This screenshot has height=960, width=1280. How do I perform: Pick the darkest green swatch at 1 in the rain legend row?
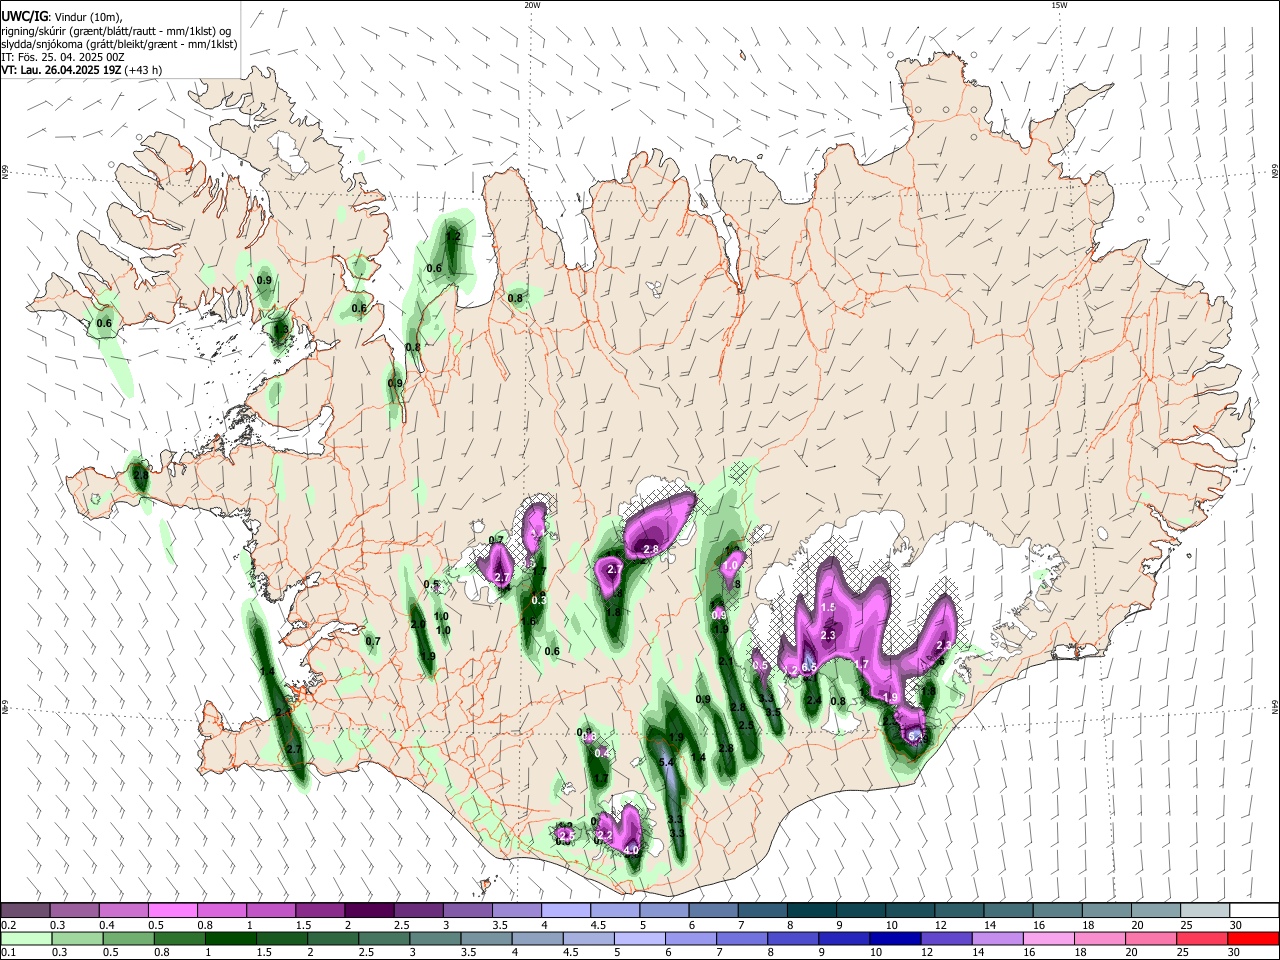click(230, 938)
